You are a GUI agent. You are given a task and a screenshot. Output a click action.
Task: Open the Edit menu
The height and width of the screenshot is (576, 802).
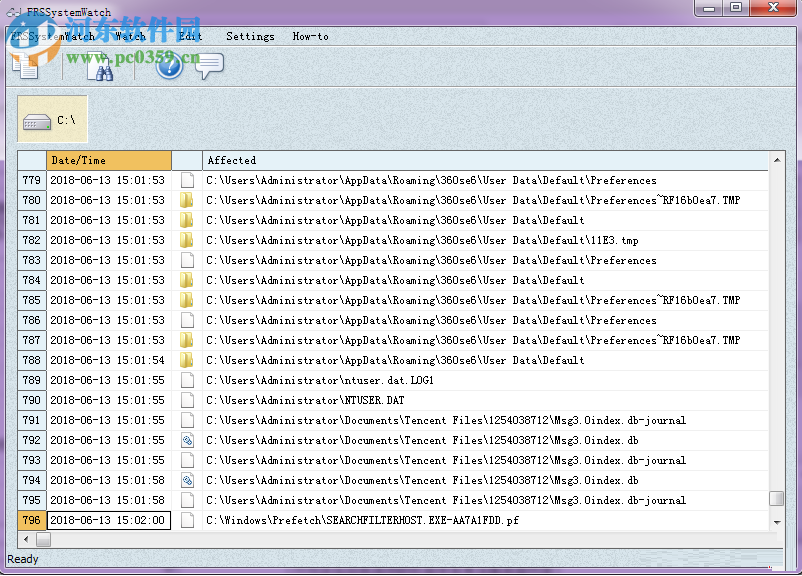[190, 36]
